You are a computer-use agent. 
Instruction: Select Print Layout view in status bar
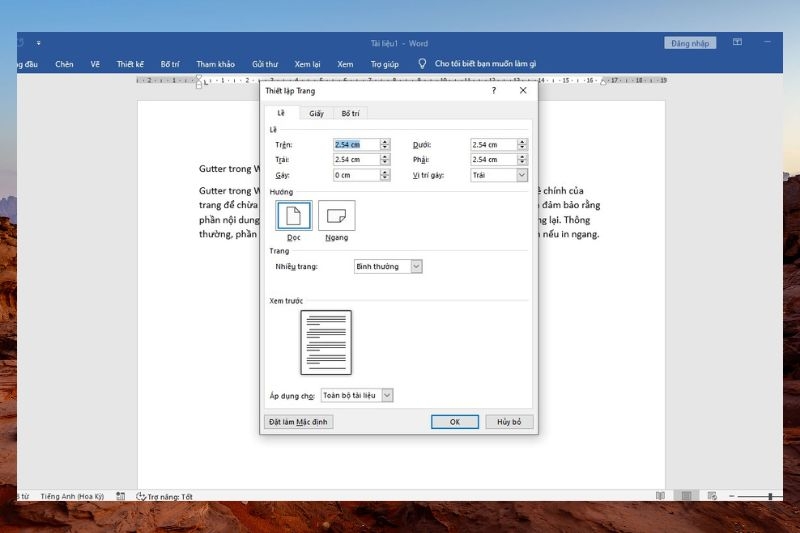pos(685,496)
